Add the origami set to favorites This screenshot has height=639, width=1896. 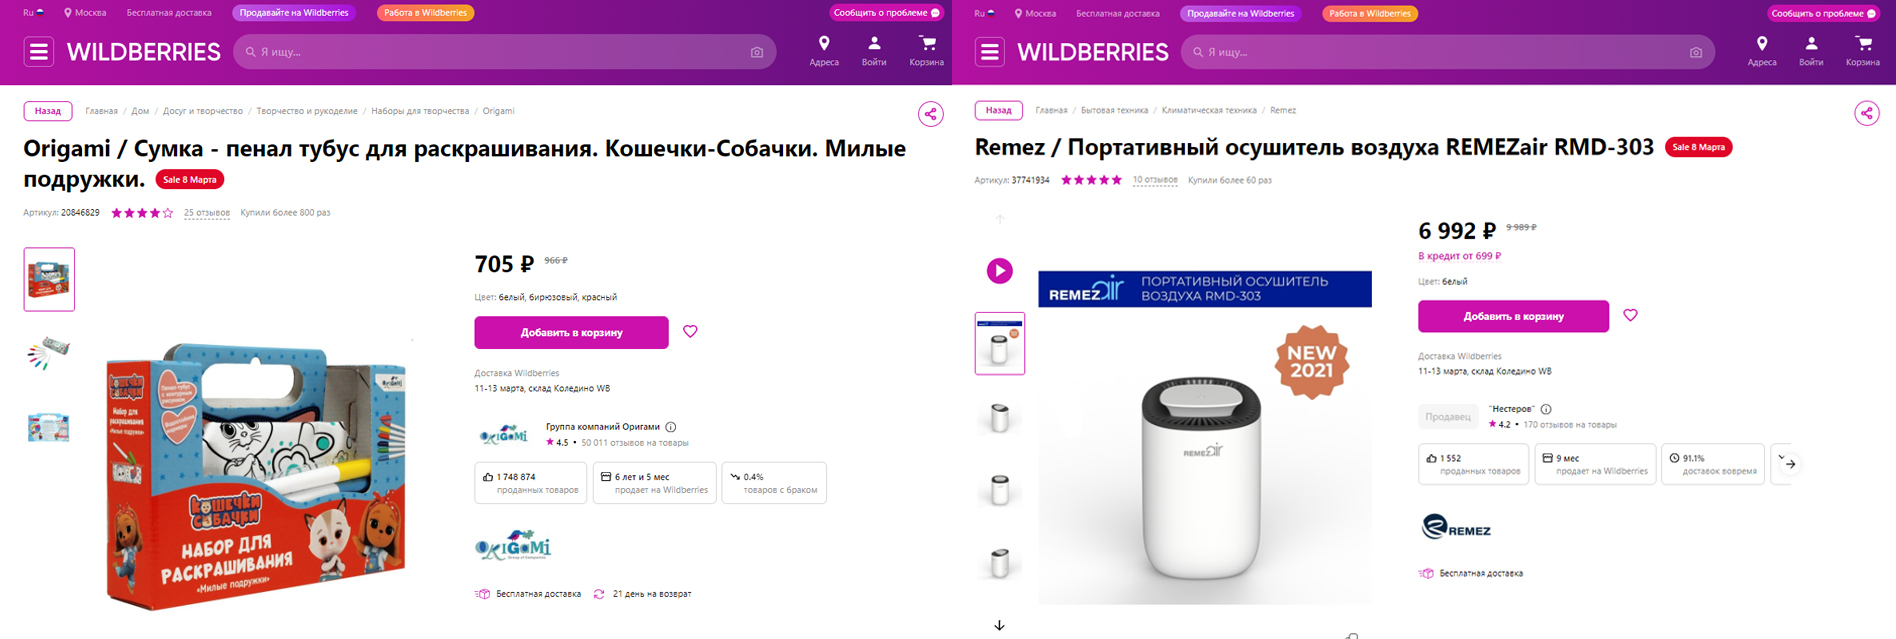(x=690, y=331)
